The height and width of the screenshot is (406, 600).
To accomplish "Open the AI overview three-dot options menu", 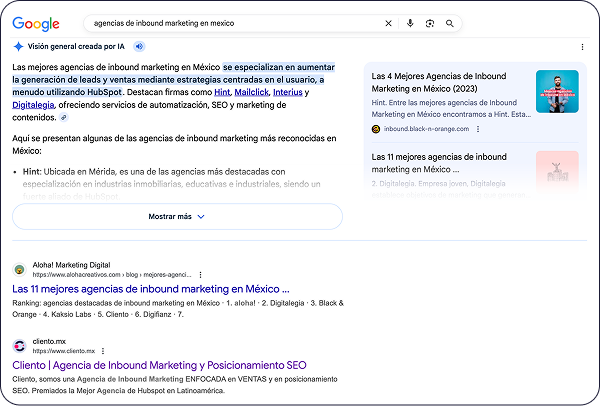I will click(582, 47).
